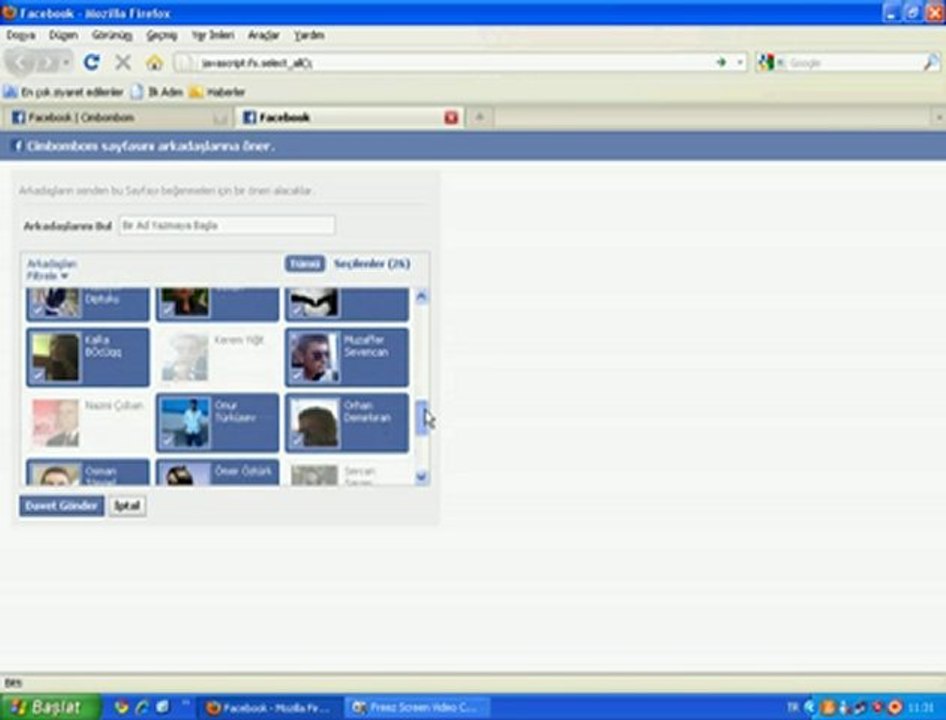Open En çok ziyaret edilenler bookmark
Screen dimensions: 946x720
point(64,92)
